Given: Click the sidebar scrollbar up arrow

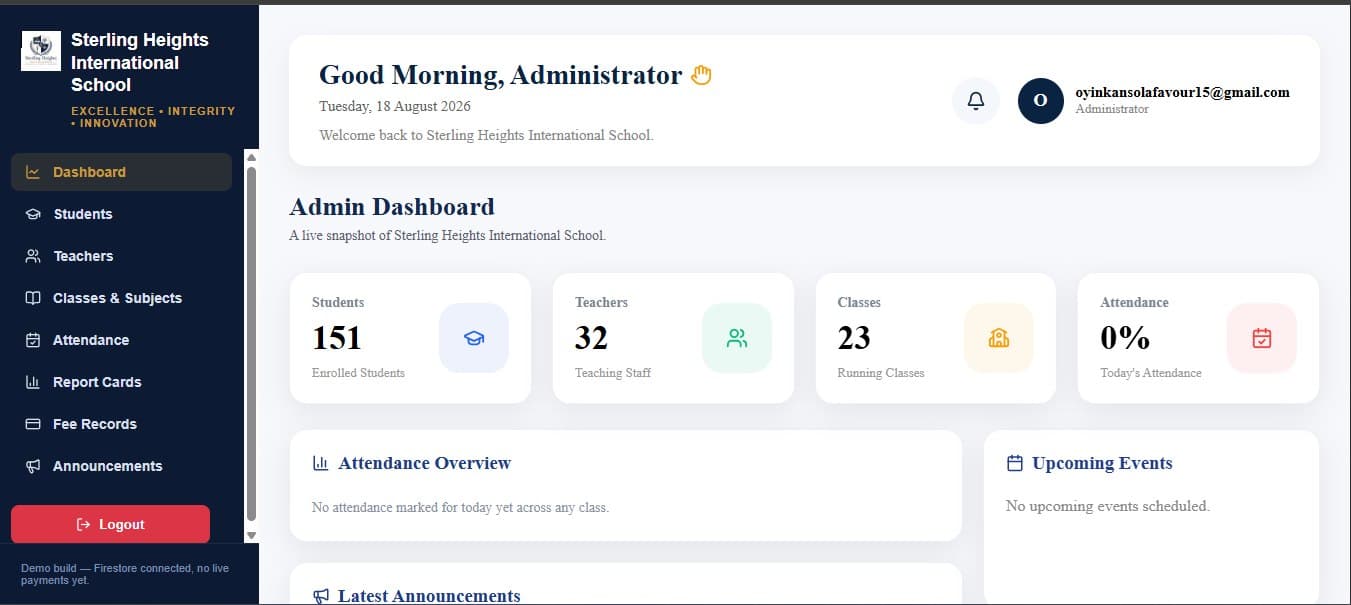Looking at the screenshot, I should [251, 156].
